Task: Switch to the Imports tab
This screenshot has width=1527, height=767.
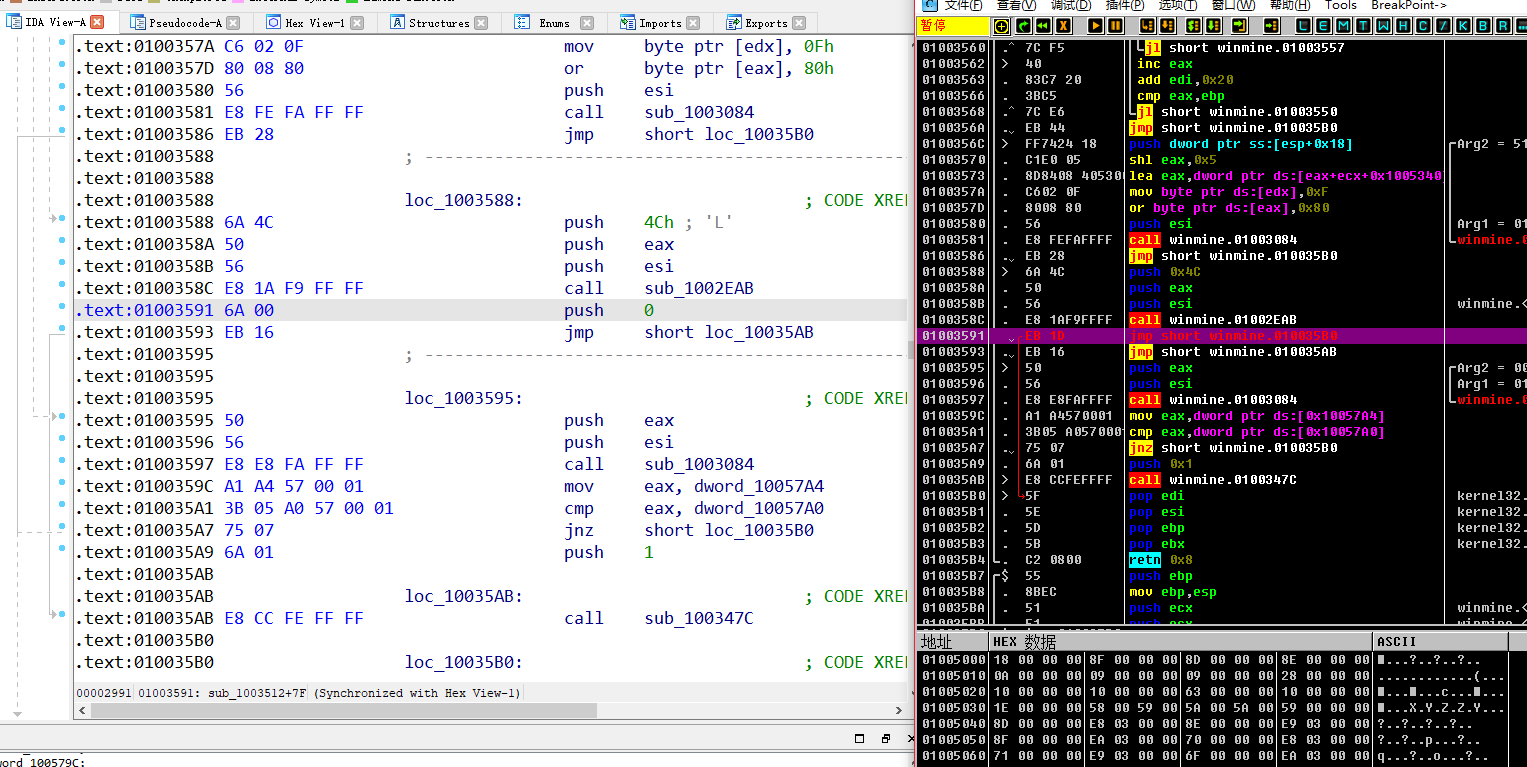Action: tap(660, 22)
